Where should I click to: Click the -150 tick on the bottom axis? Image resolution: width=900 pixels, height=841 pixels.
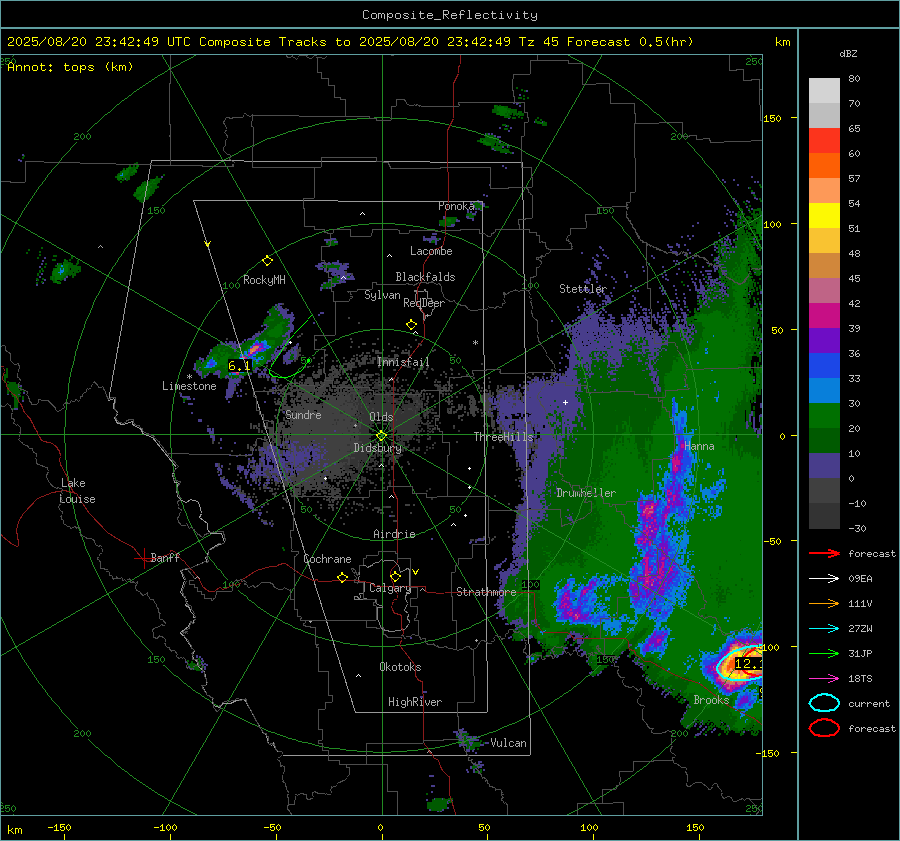(x=59, y=827)
